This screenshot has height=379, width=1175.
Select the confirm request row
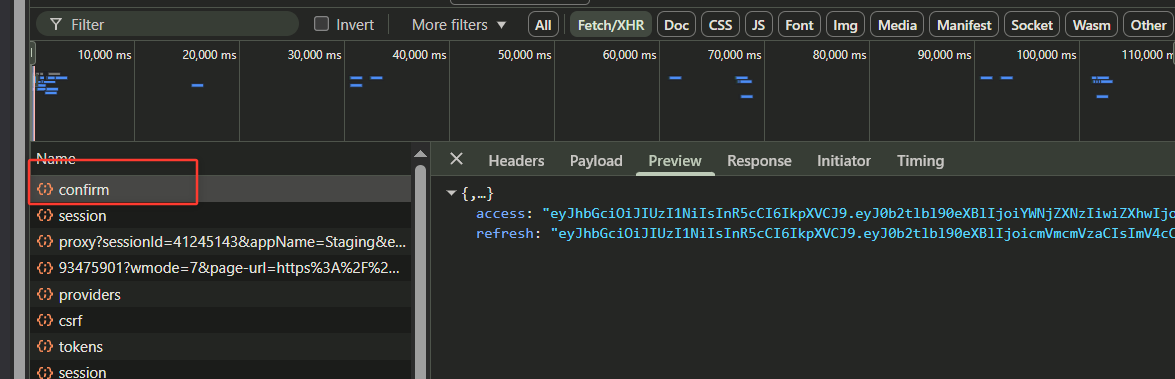(x=221, y=190)
